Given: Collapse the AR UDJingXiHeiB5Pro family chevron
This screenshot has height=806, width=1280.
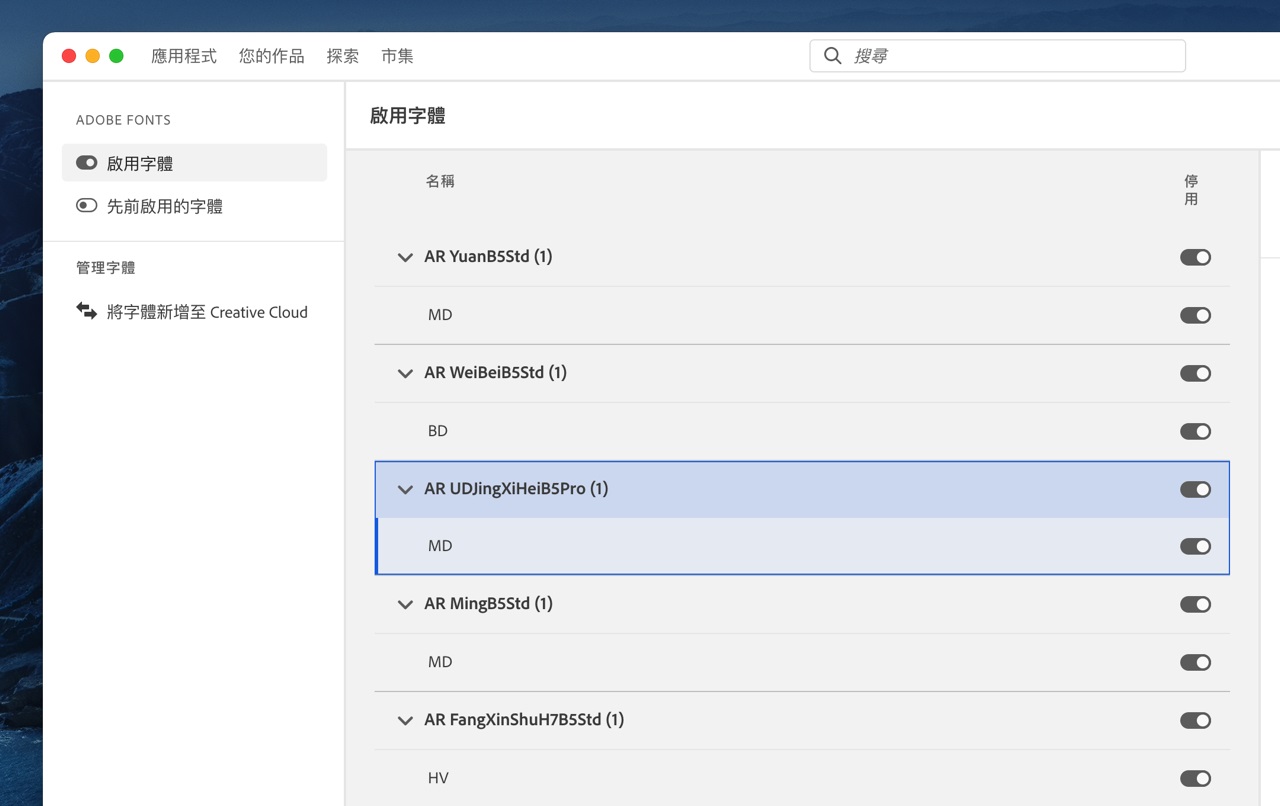Looking at the screenshot, I should pos(405,490).
